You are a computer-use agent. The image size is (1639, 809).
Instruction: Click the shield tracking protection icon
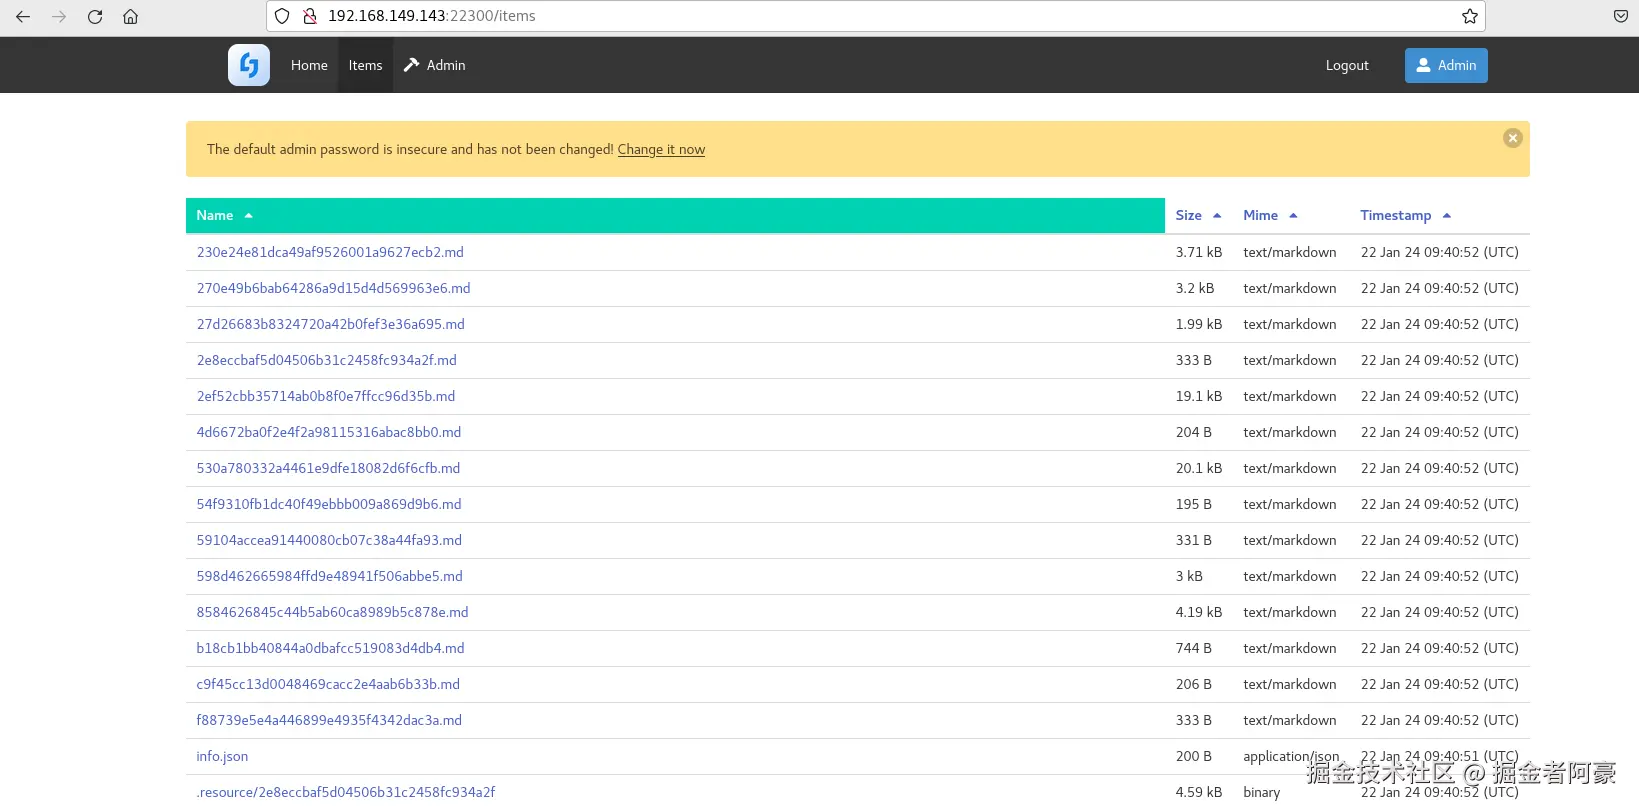[282, 16]
